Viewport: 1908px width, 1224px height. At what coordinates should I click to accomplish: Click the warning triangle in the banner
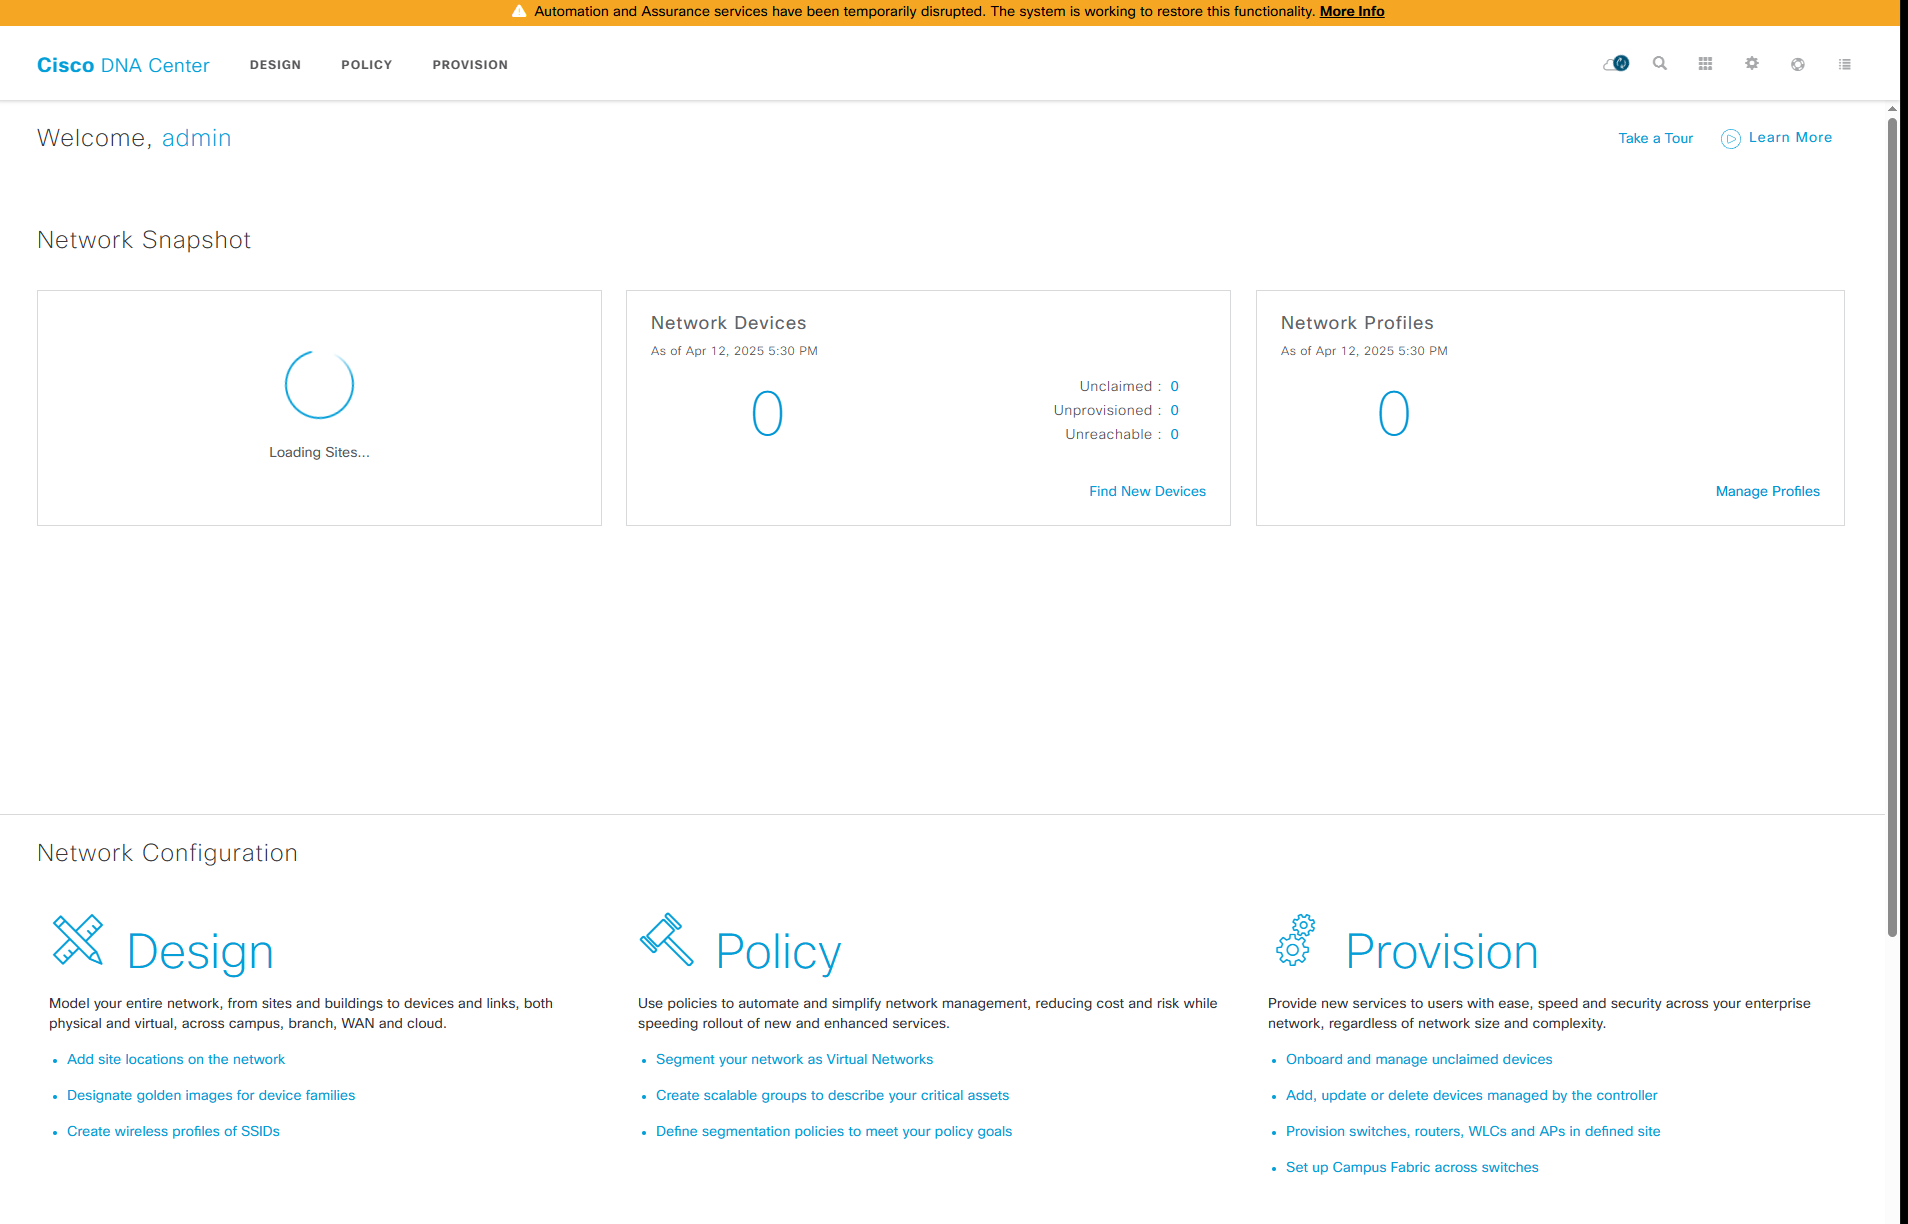point(519,12)
